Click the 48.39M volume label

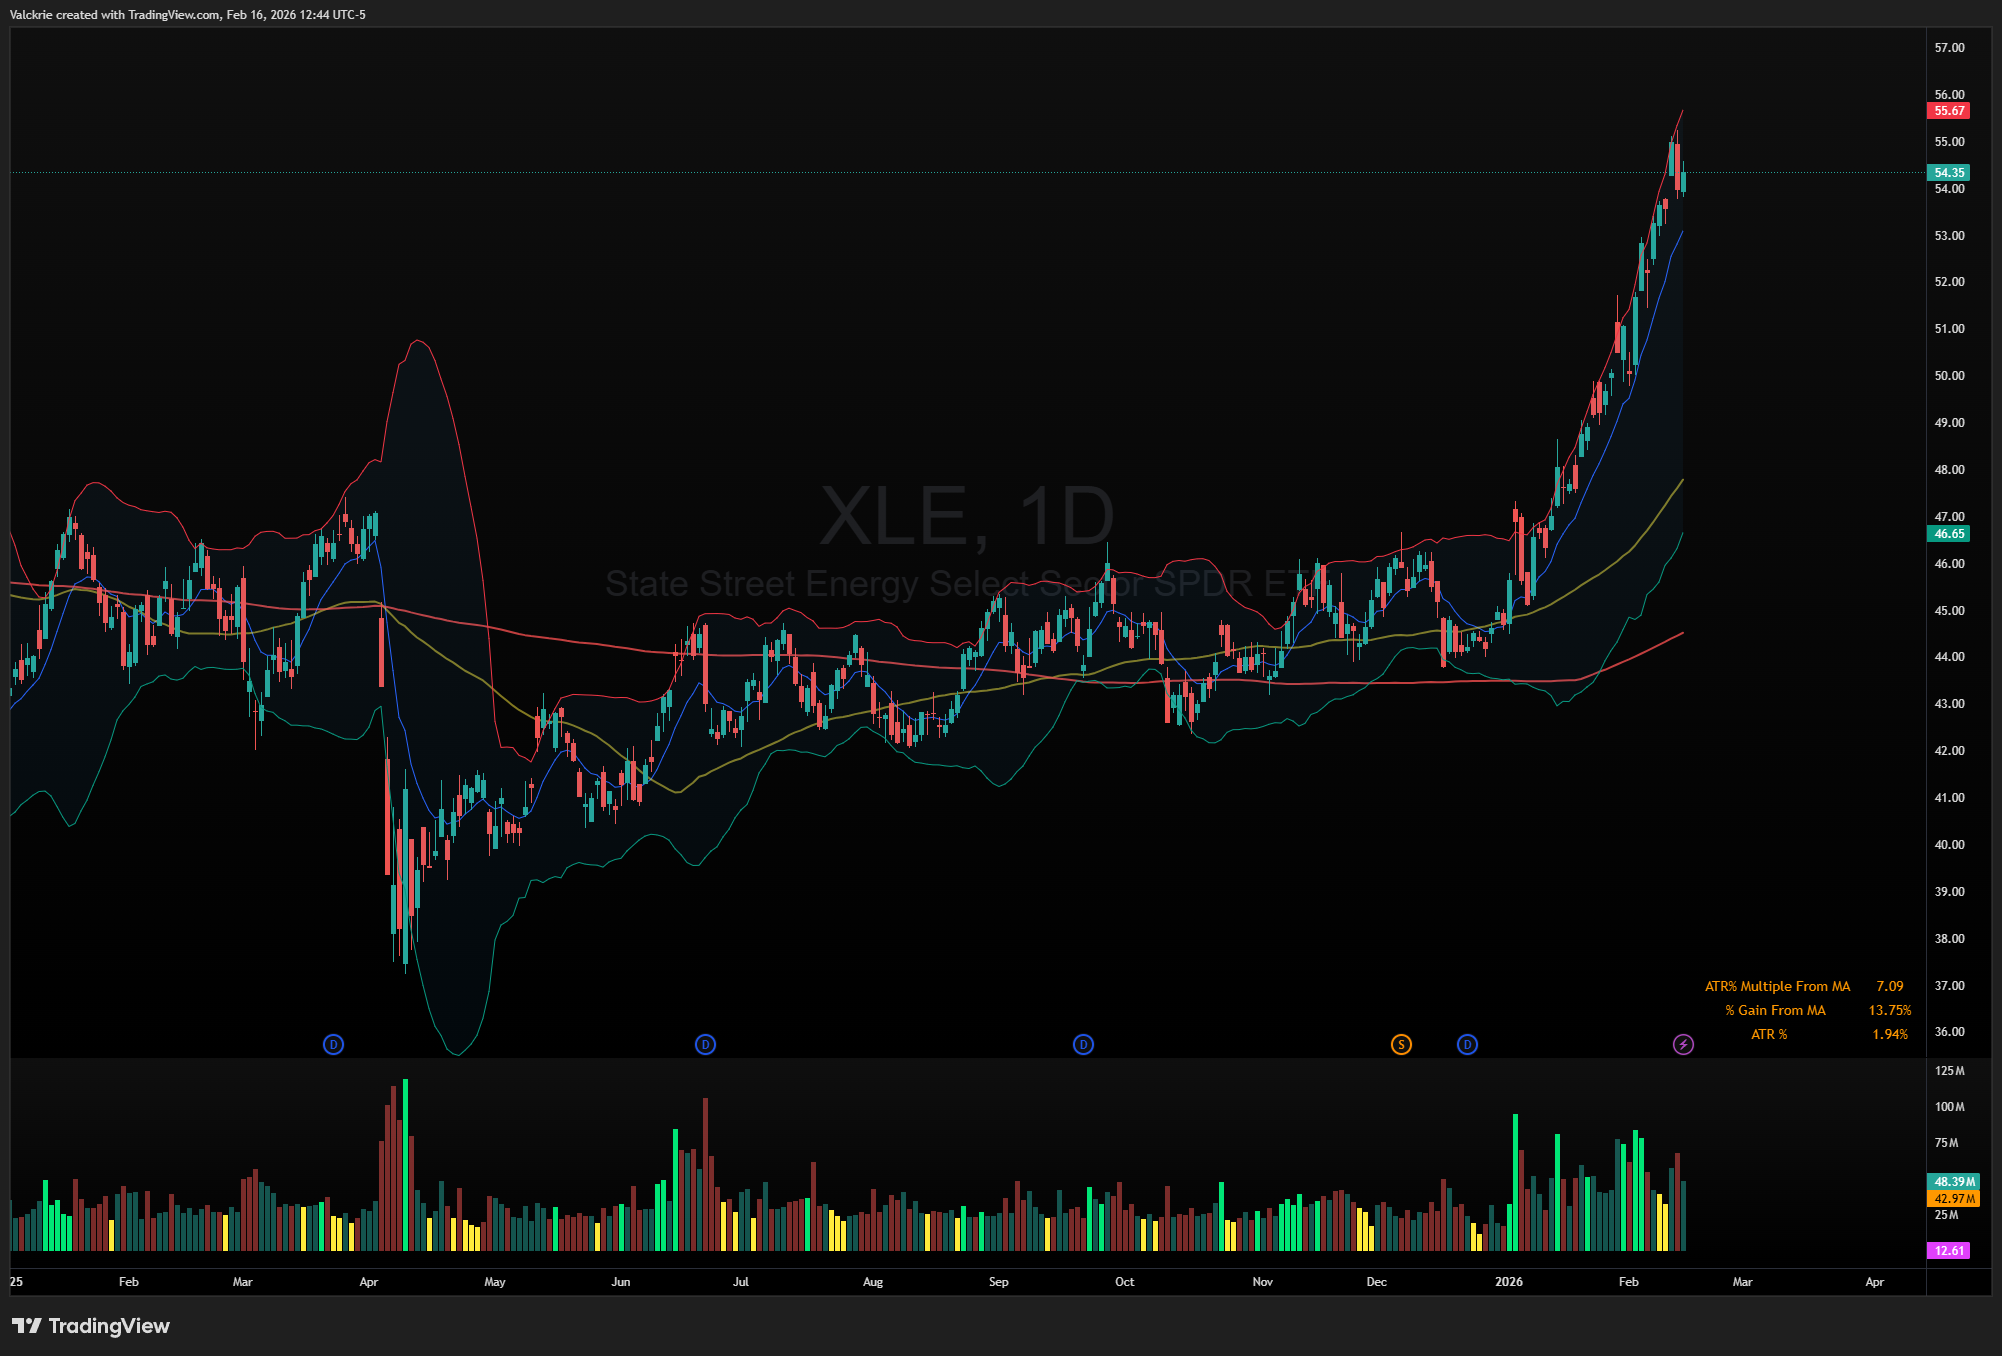pyautogui.click(x=1953, y=1181)
